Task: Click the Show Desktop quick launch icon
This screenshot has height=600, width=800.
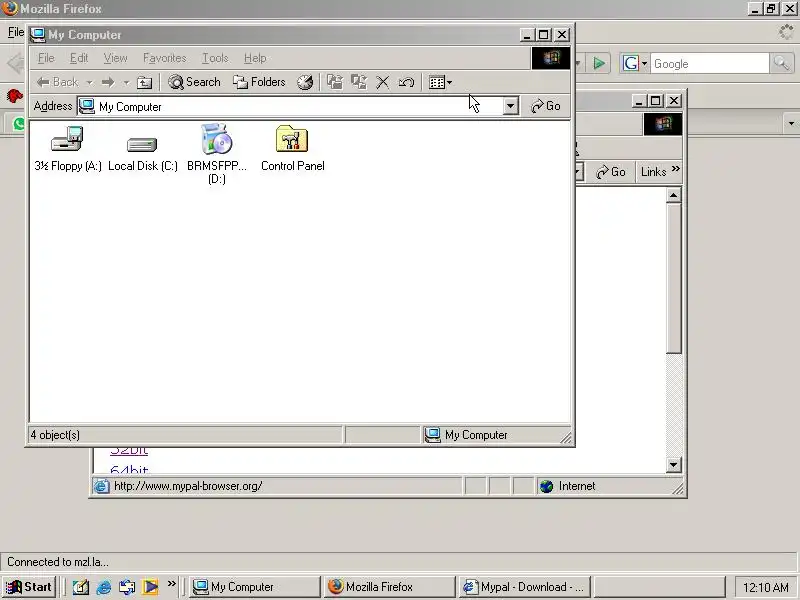Action: [81, 587]
